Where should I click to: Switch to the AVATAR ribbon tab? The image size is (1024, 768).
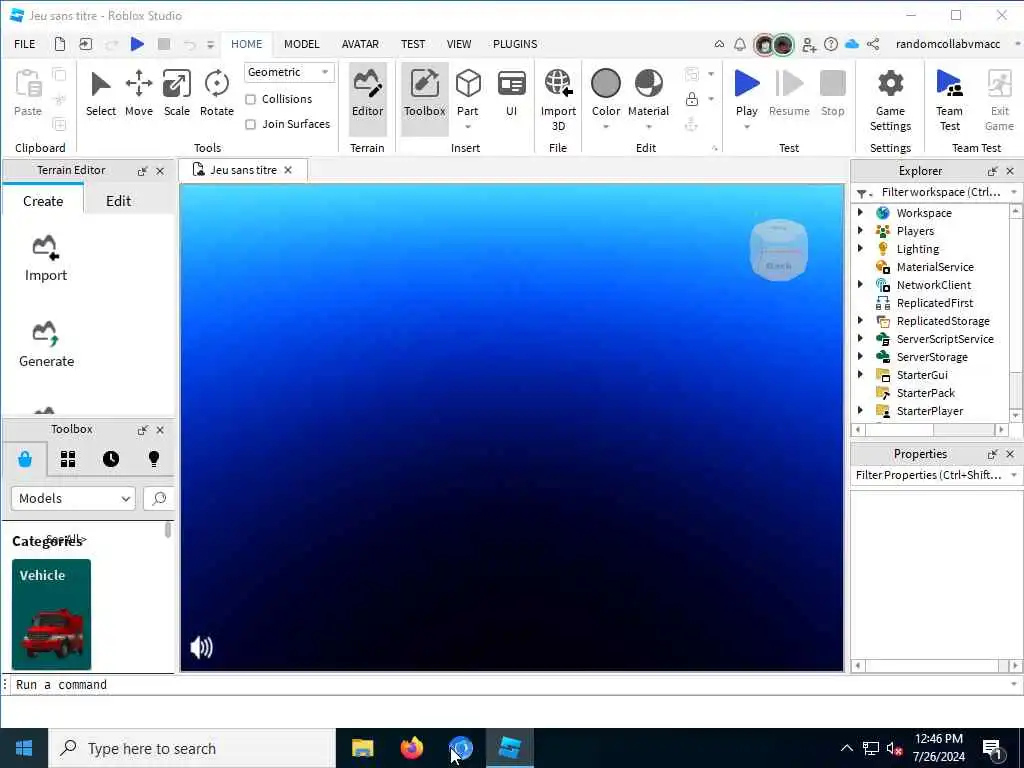point(360,44)
